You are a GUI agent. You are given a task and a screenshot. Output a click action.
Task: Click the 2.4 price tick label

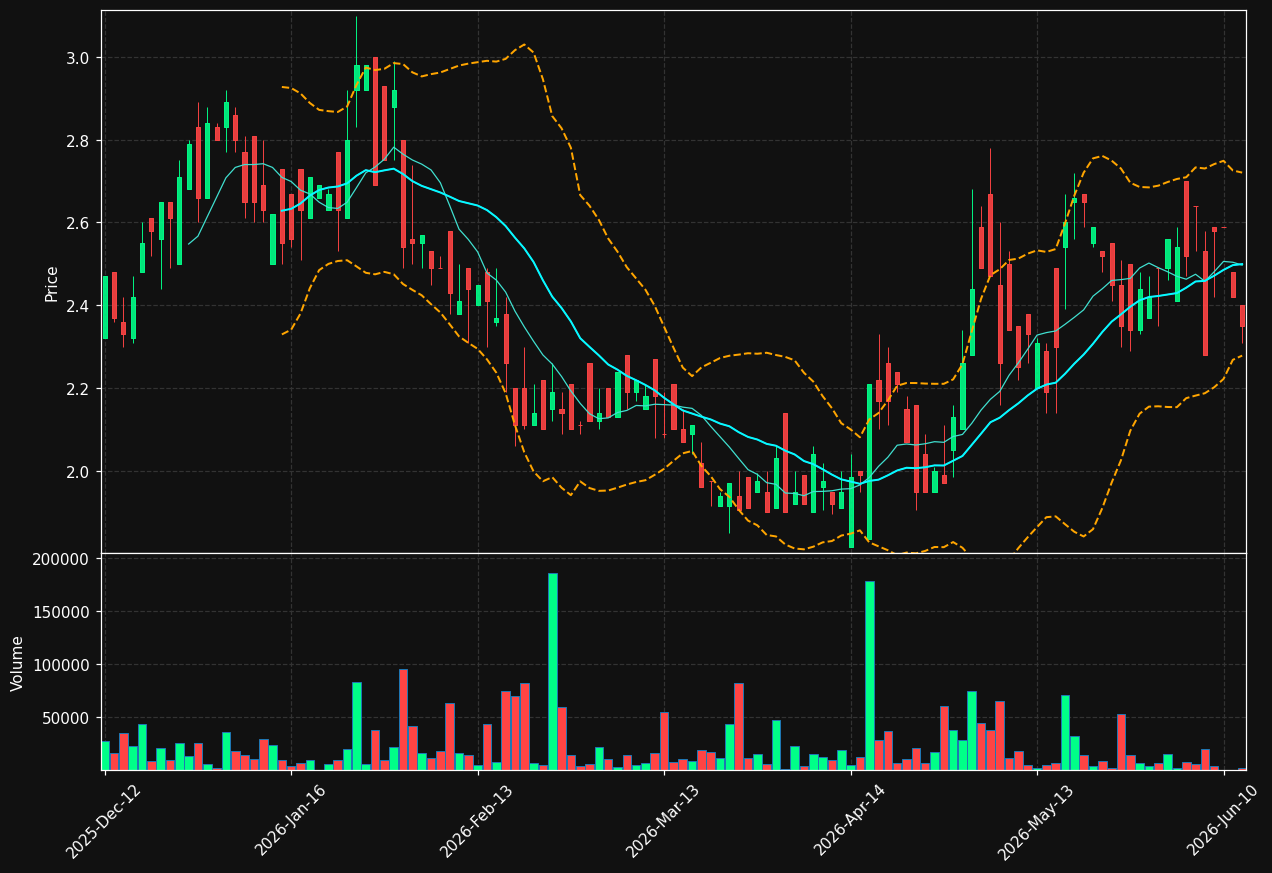78,306
